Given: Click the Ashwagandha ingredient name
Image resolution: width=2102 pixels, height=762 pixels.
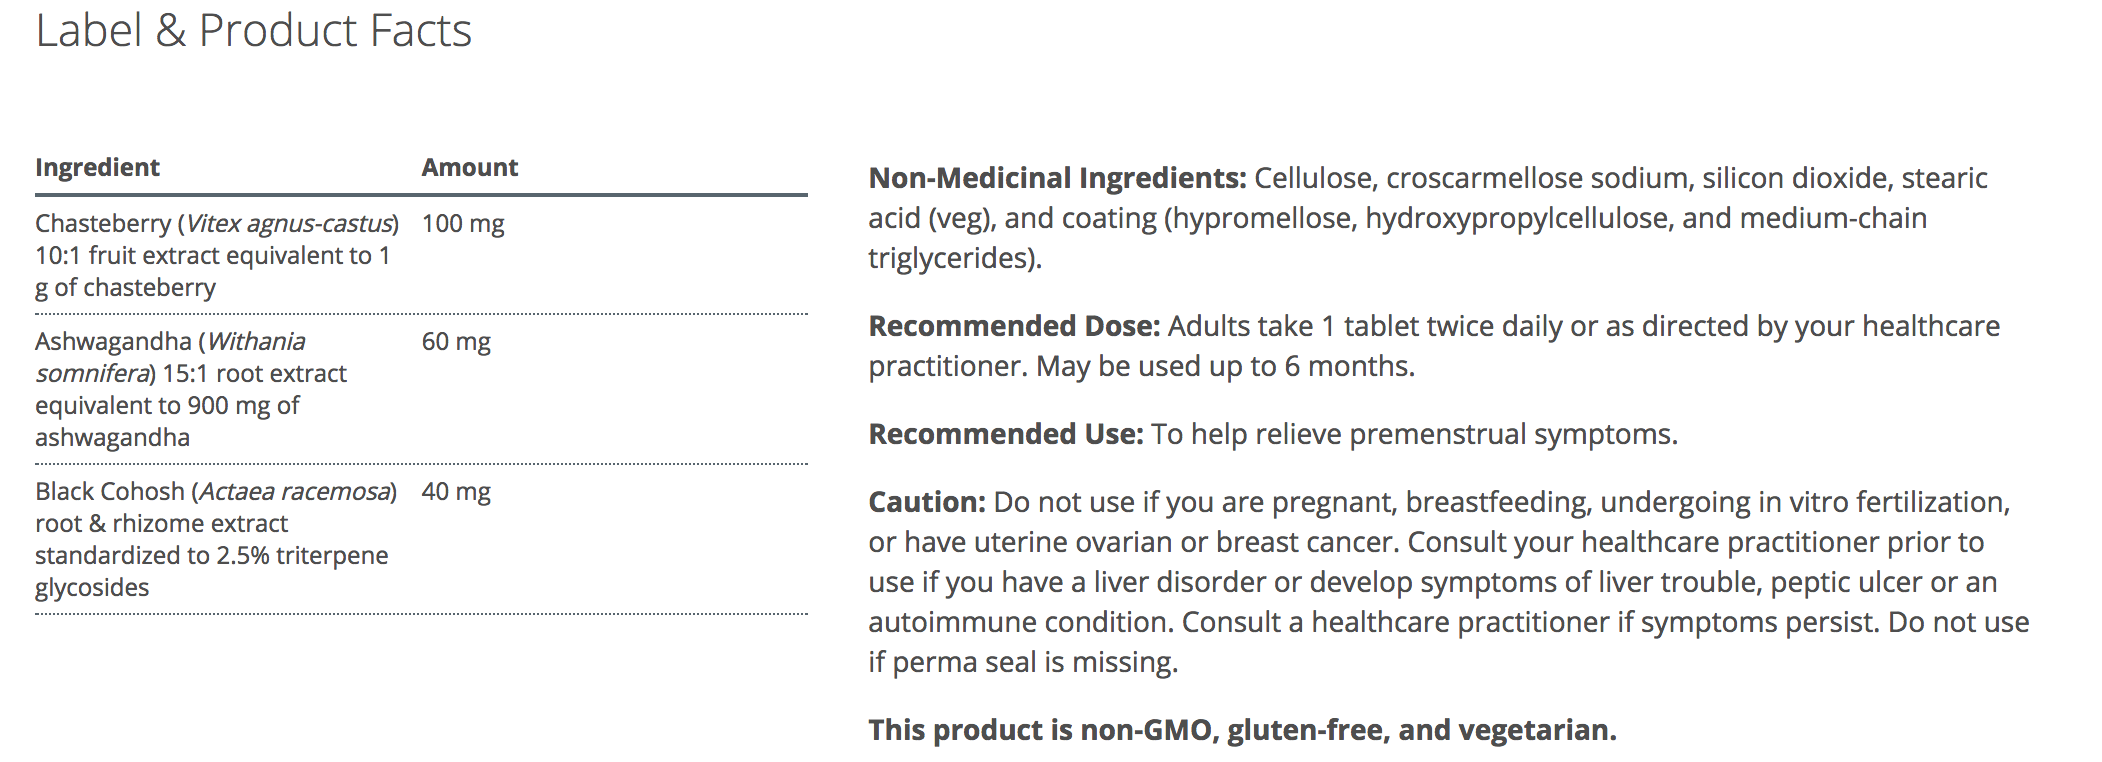Looking at the screenshot, I should tap(113, 342).
